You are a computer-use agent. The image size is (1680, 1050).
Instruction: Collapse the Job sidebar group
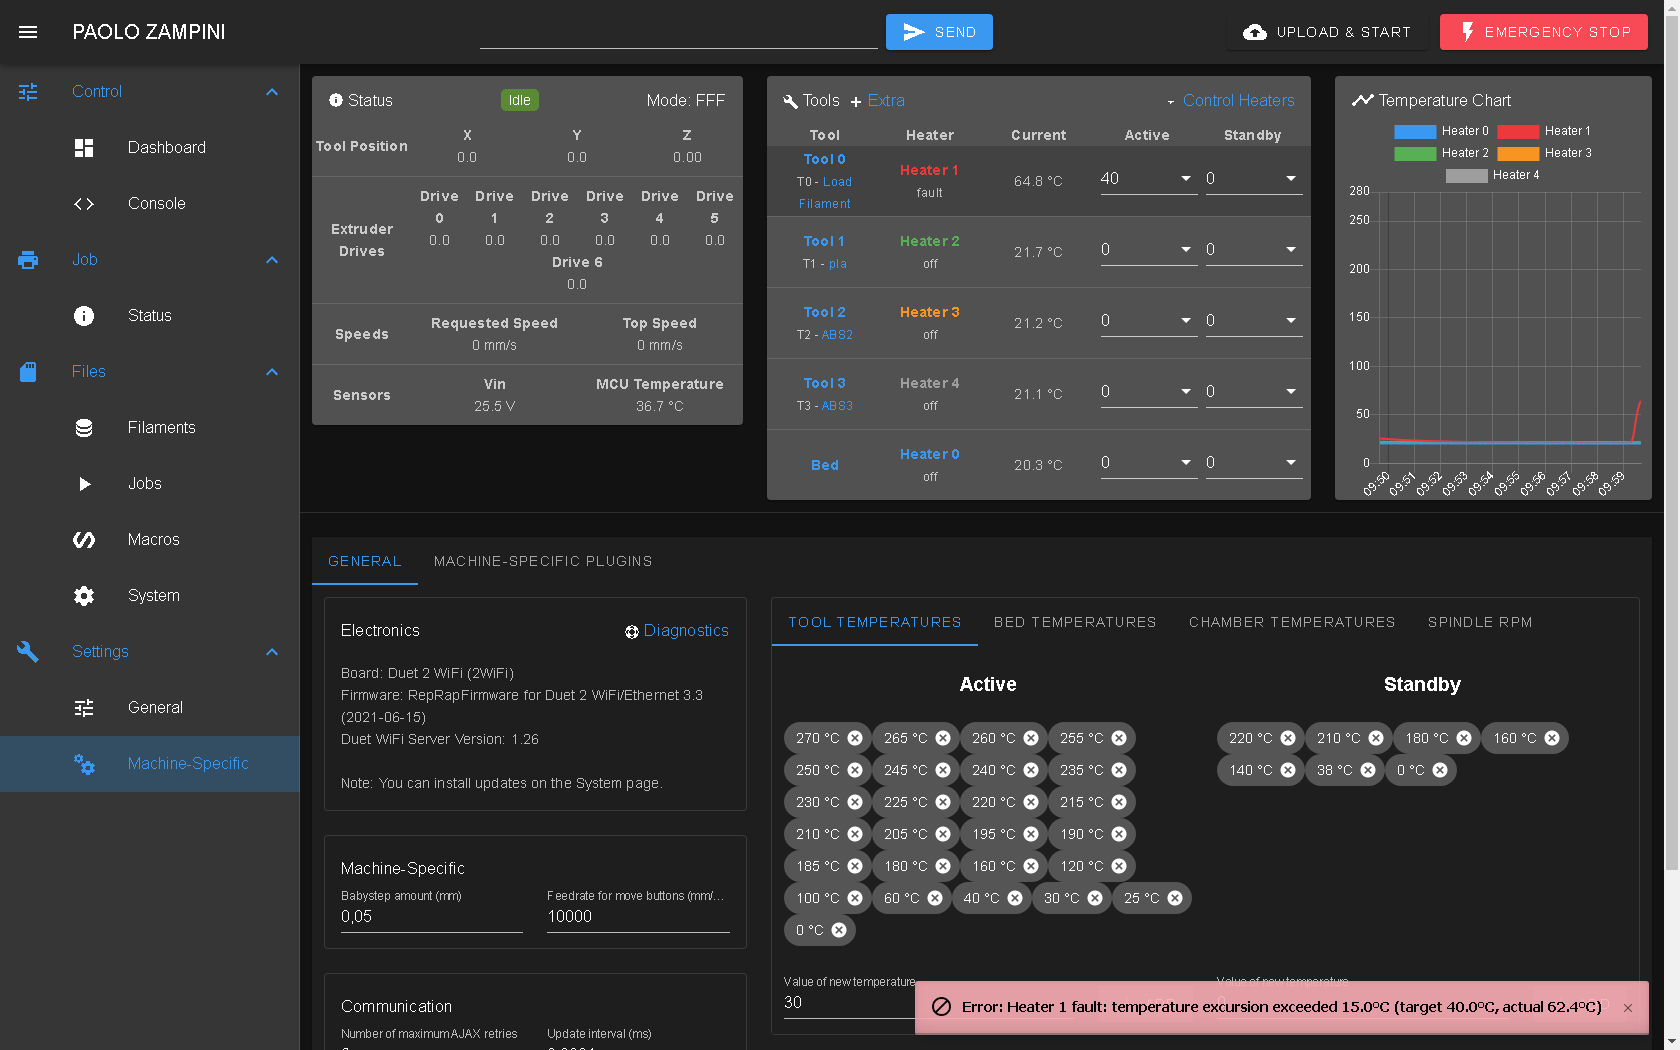(272, 260)
